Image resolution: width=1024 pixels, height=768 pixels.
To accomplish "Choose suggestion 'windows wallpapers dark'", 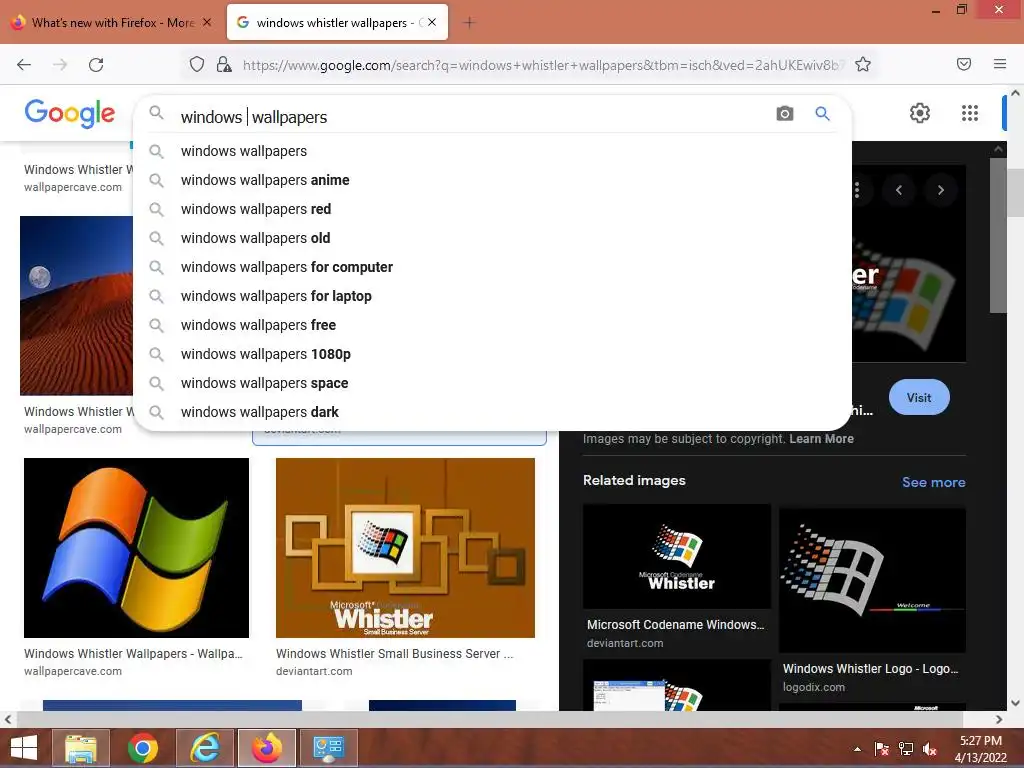I will 492,412.
